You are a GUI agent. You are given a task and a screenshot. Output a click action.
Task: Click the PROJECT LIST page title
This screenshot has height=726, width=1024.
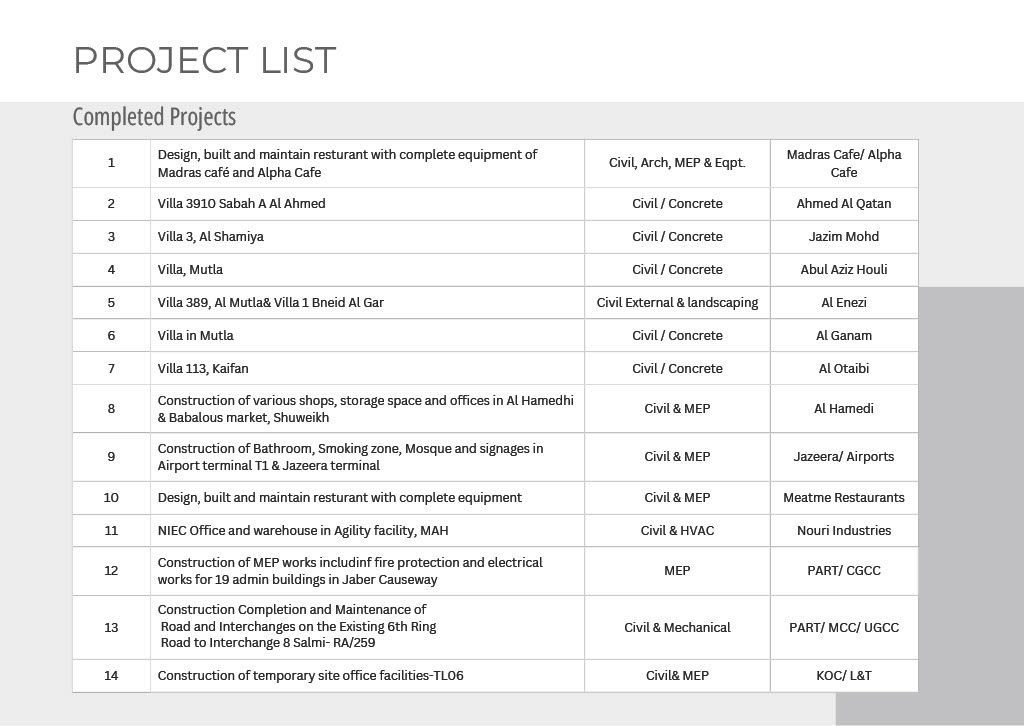pyautogui.click(x=205, y=61)
